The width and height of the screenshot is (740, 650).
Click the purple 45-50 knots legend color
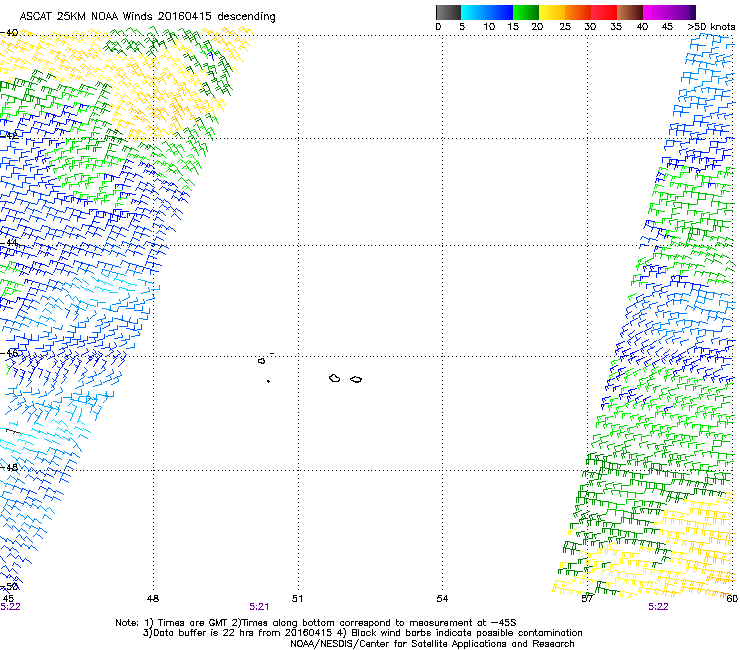[682, 12]
